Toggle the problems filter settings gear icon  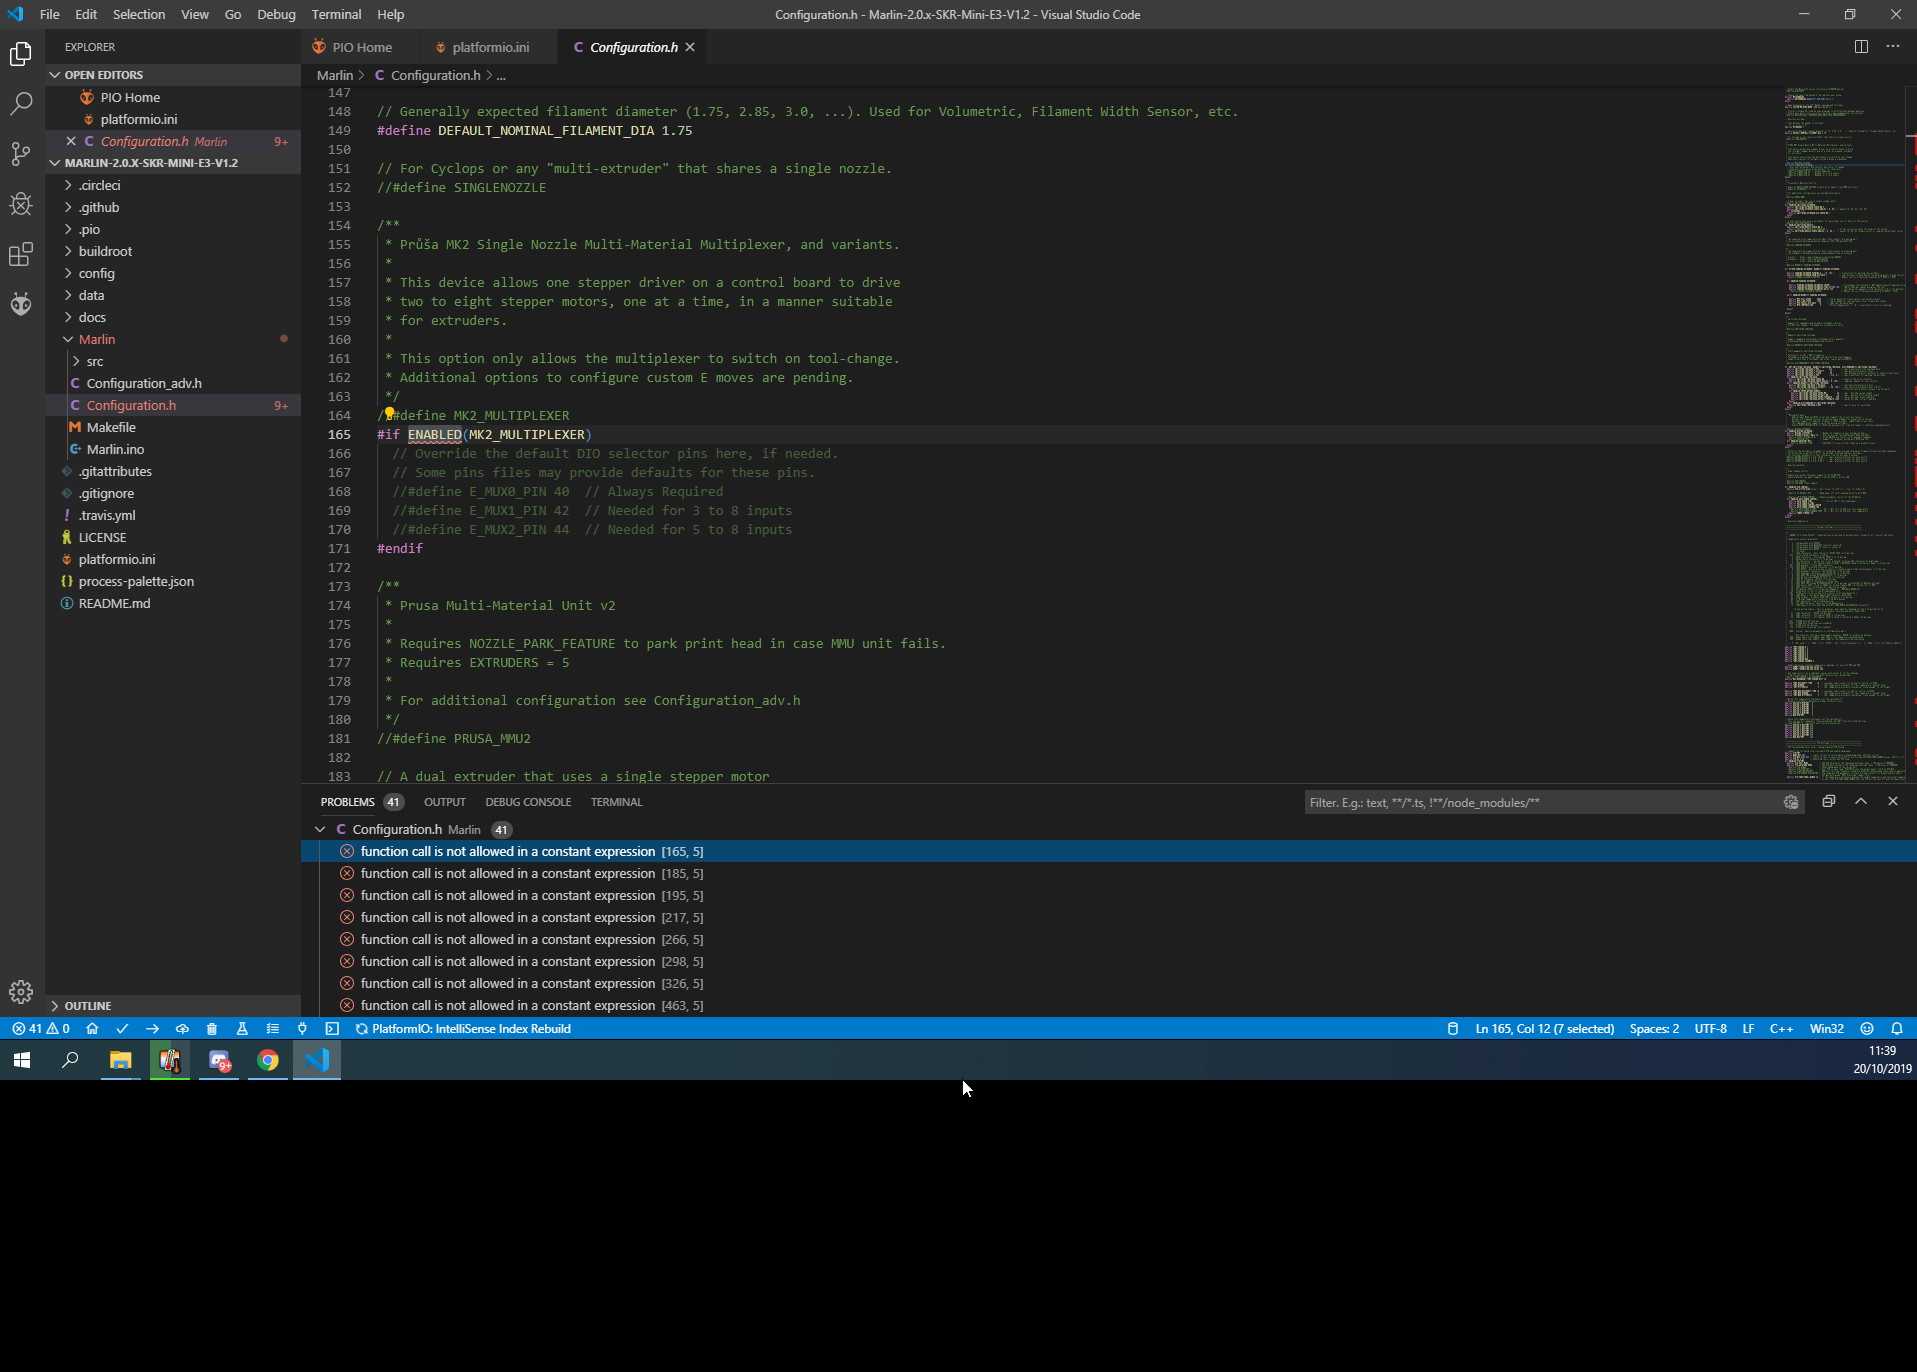coord(1791,802)
